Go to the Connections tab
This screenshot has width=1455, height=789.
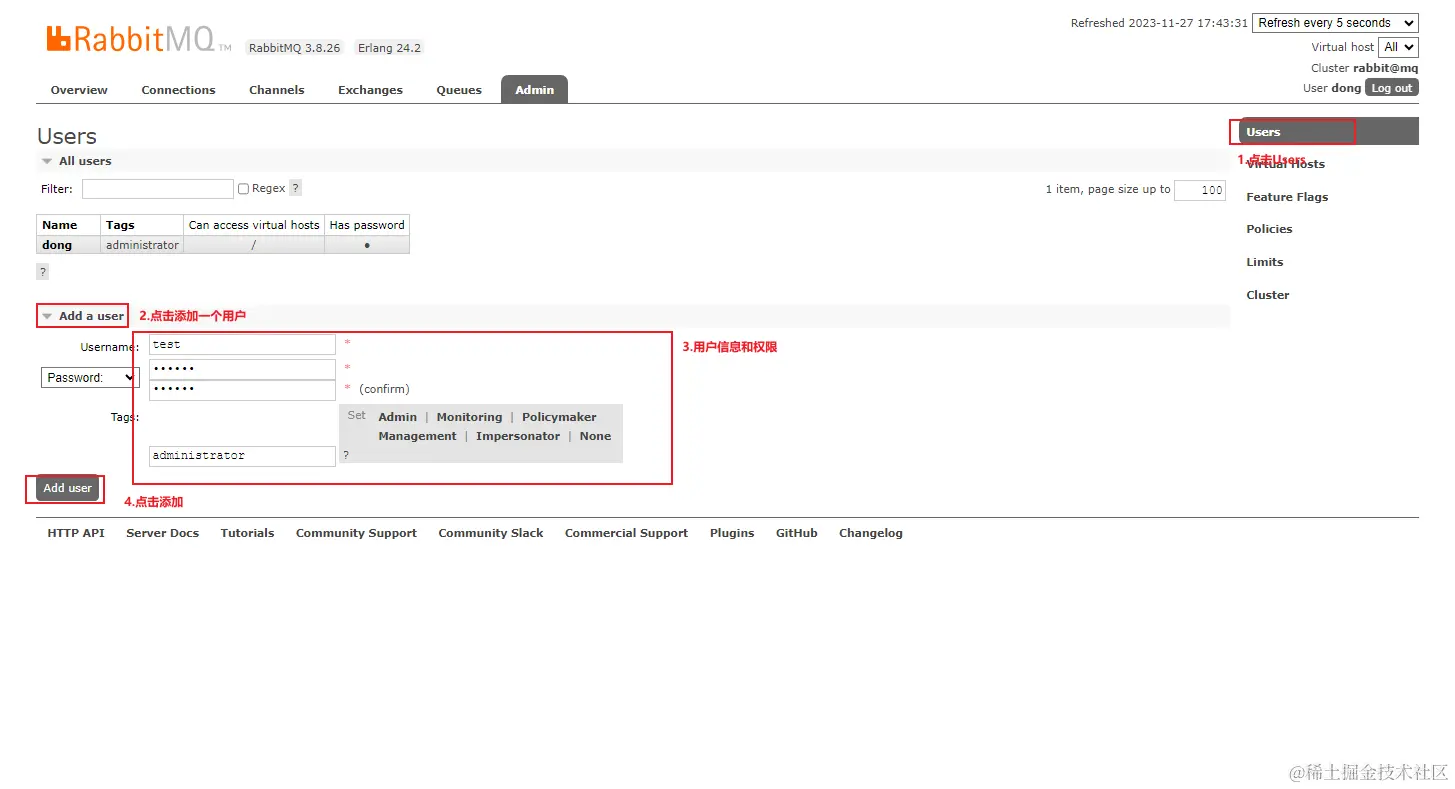click(178, 90)
